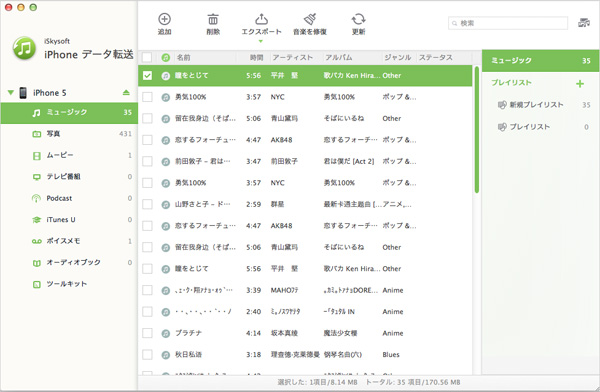The image size is (600, 392).
Task: Click the iSkysoft app logo icon
Action: (x=24, y=48)
